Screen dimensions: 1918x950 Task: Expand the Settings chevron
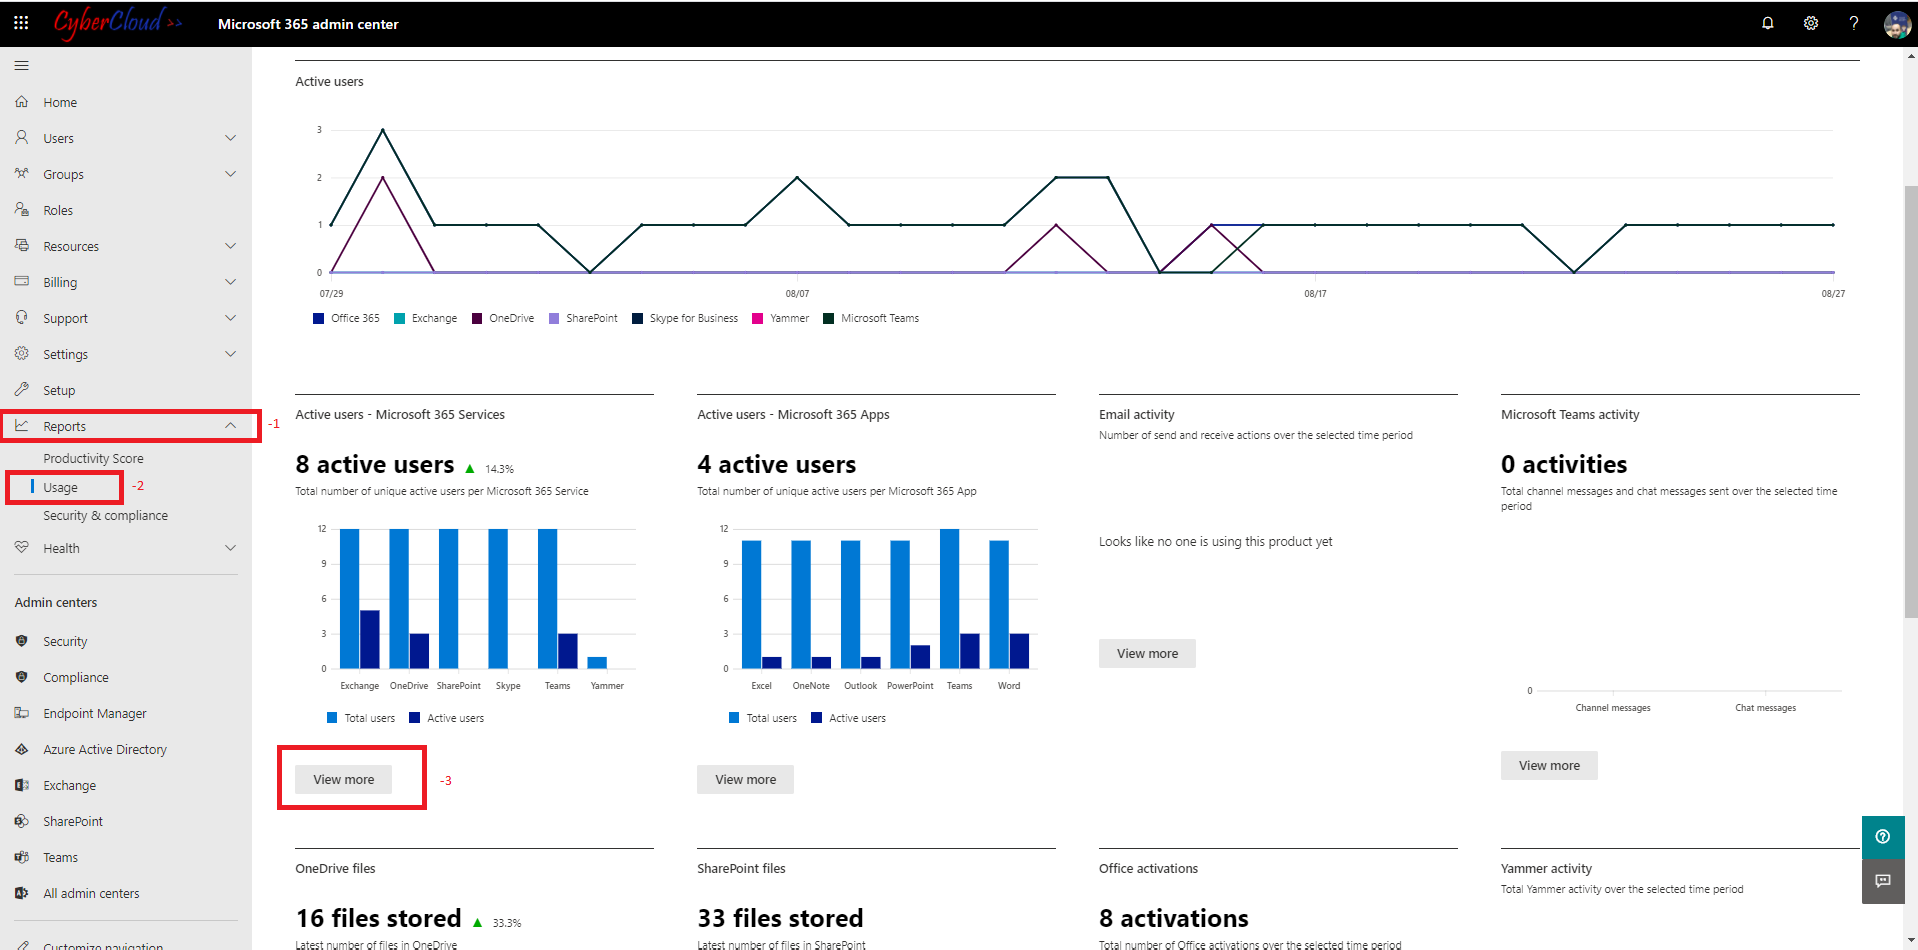[x=231, y=354]
